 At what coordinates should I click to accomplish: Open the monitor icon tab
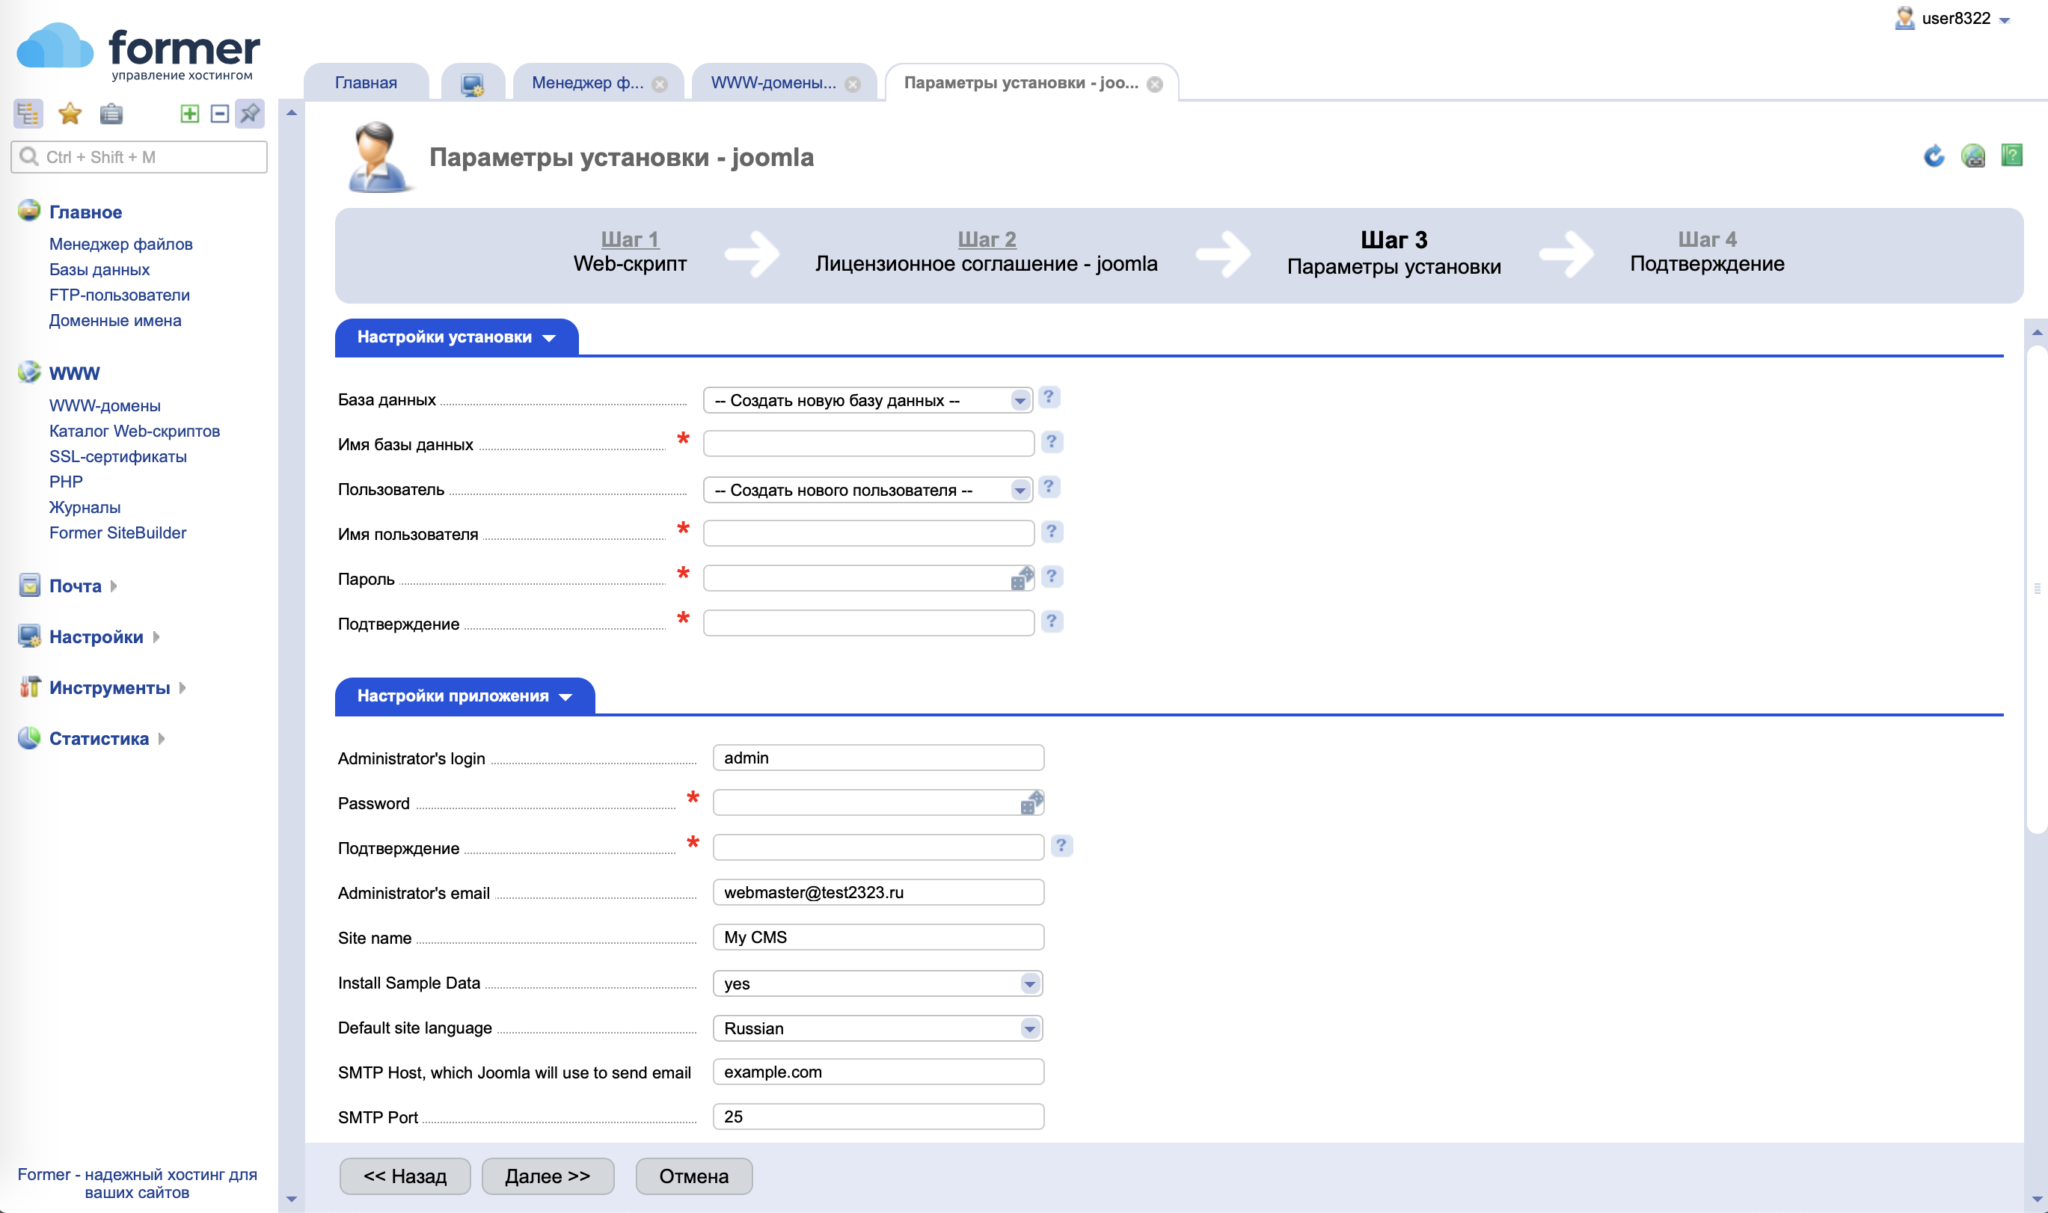(472, 84)
